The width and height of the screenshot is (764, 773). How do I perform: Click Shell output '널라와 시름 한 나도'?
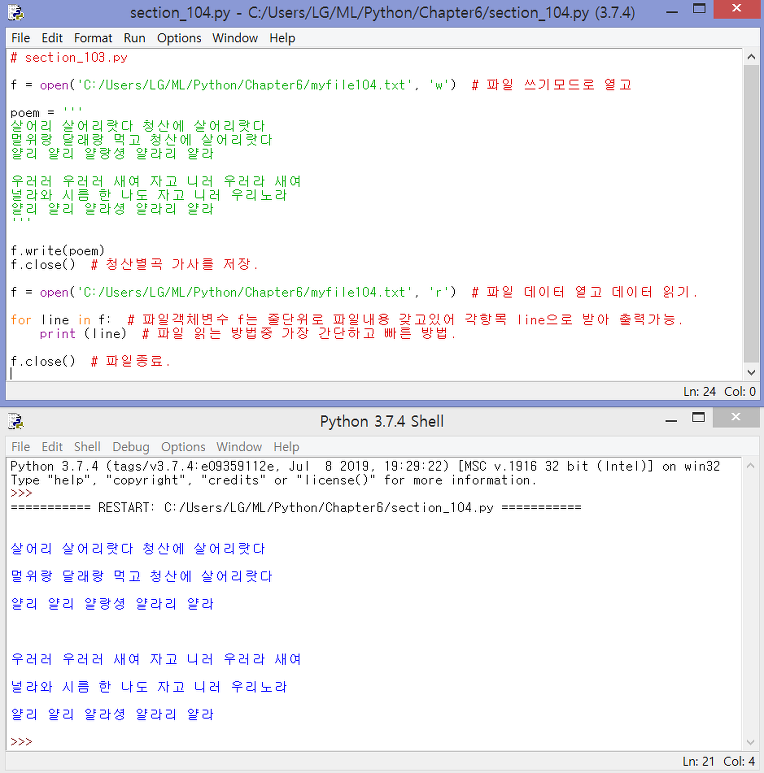[x=148, y=686]
